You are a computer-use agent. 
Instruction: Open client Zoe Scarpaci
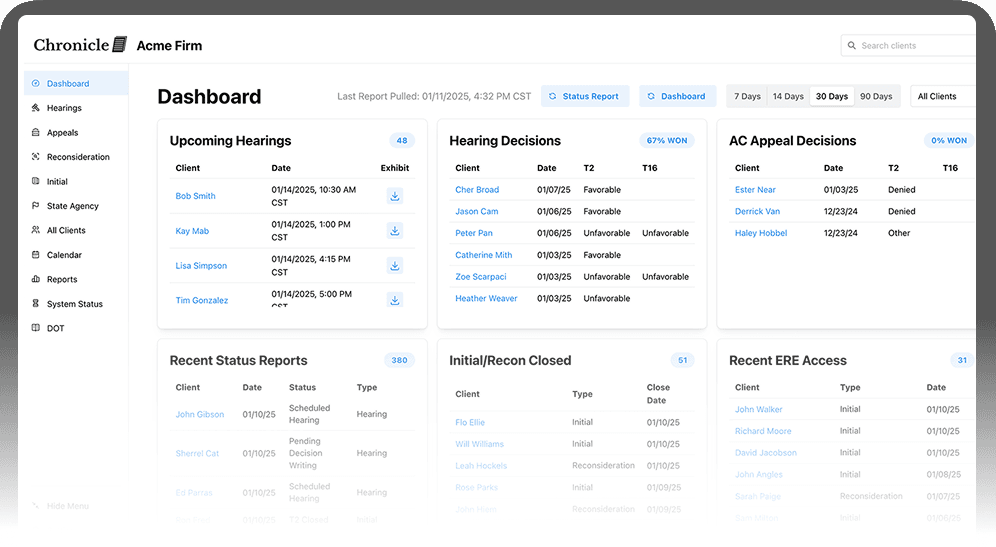[x=481, y=276]
